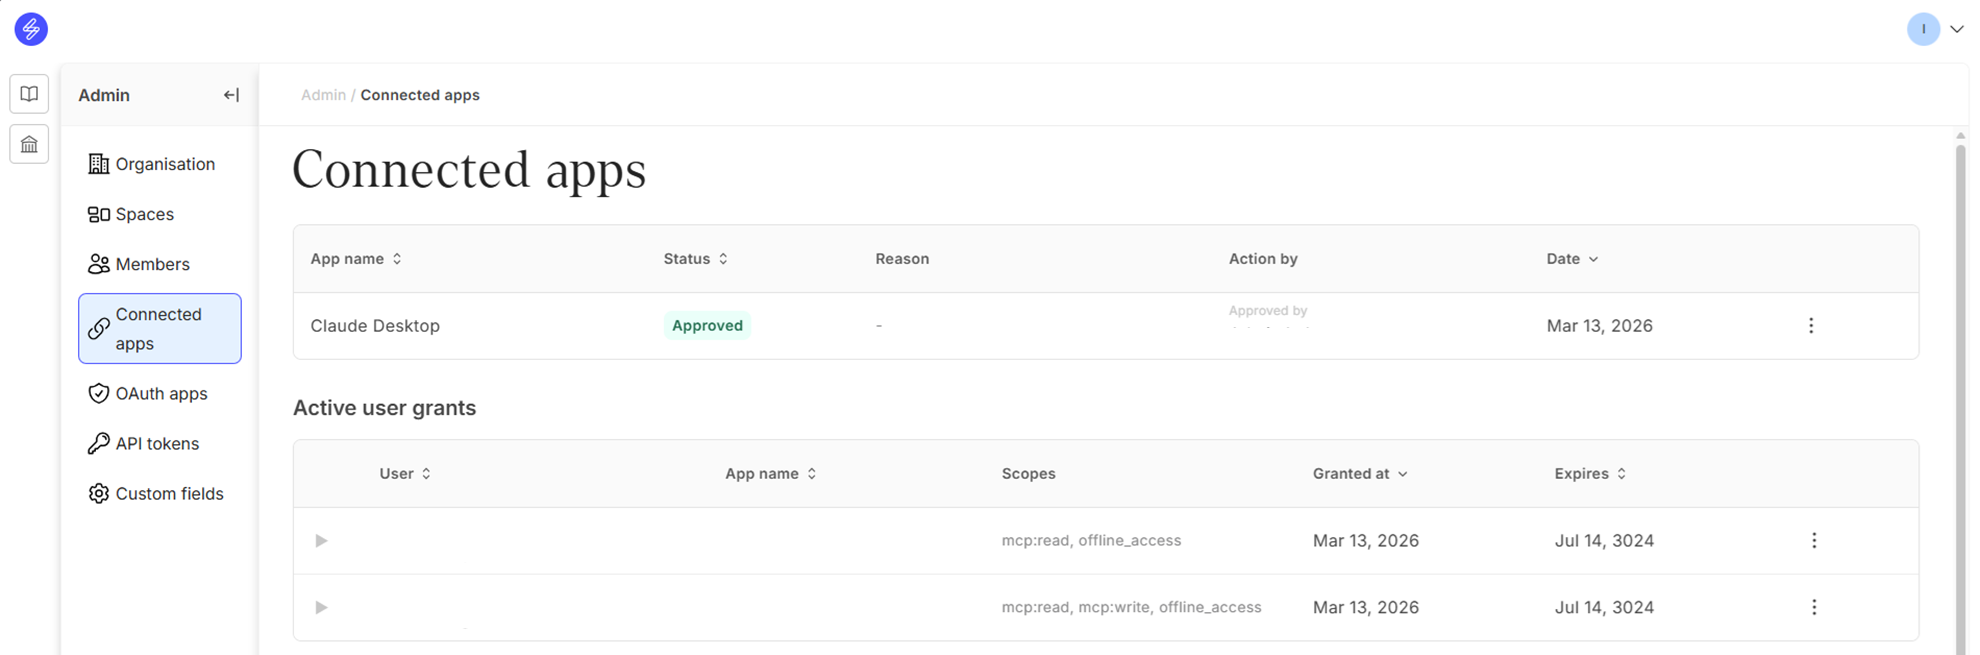Click the Admin breadcrumb link

[323, 95]
